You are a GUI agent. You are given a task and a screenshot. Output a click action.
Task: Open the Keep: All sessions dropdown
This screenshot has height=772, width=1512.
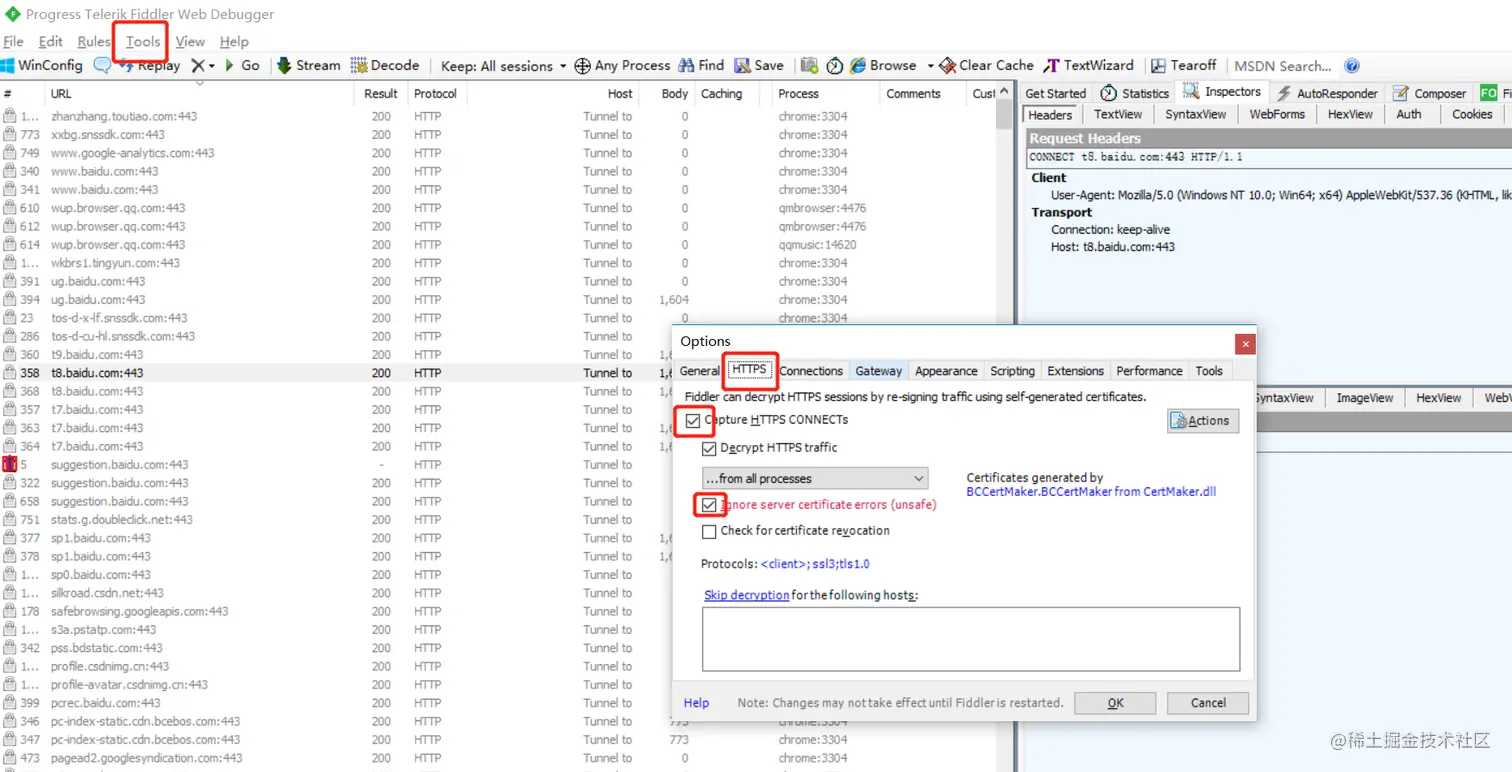[503, 66]
